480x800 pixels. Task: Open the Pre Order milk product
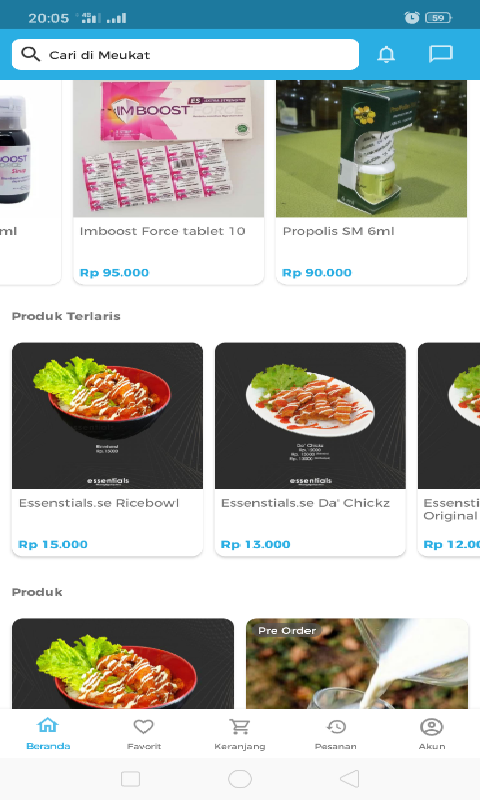pos(357,663)
